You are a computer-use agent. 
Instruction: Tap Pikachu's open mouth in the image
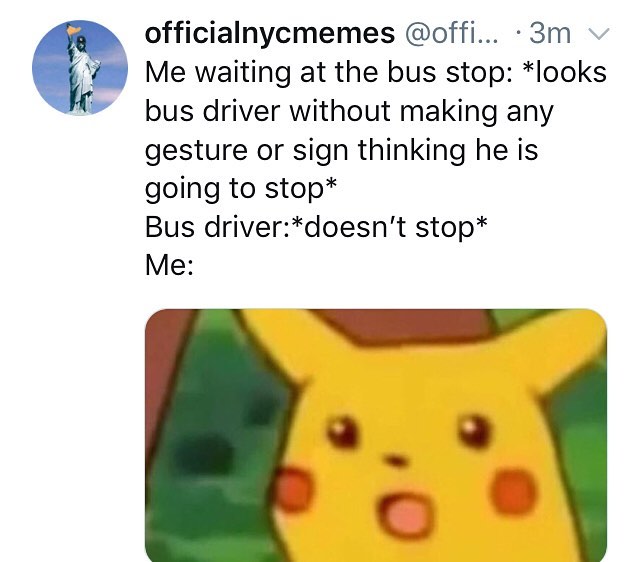tap(408, 516)
